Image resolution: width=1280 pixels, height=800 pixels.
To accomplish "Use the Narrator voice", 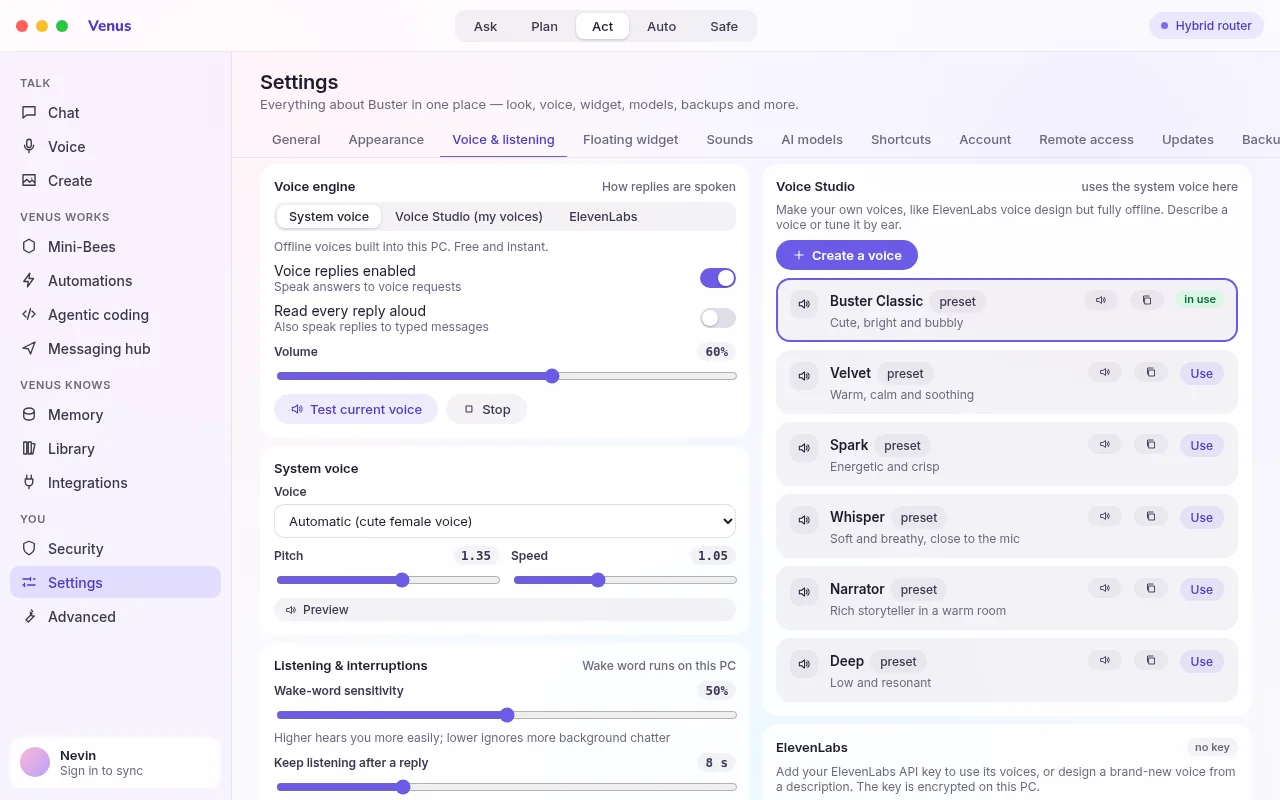I will (1202, 589).
